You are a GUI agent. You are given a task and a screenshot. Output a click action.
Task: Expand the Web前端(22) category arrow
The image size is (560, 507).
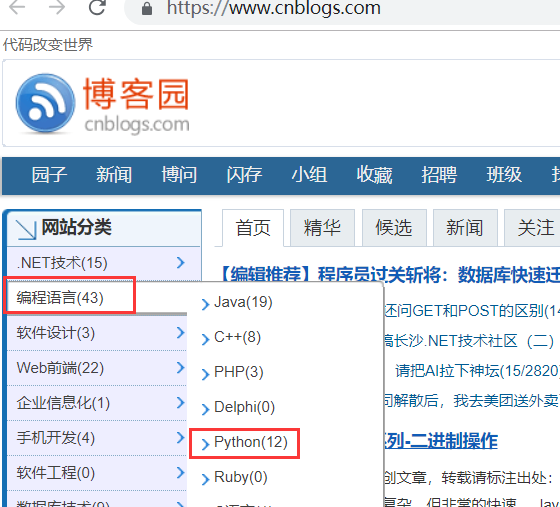[181, 367]
